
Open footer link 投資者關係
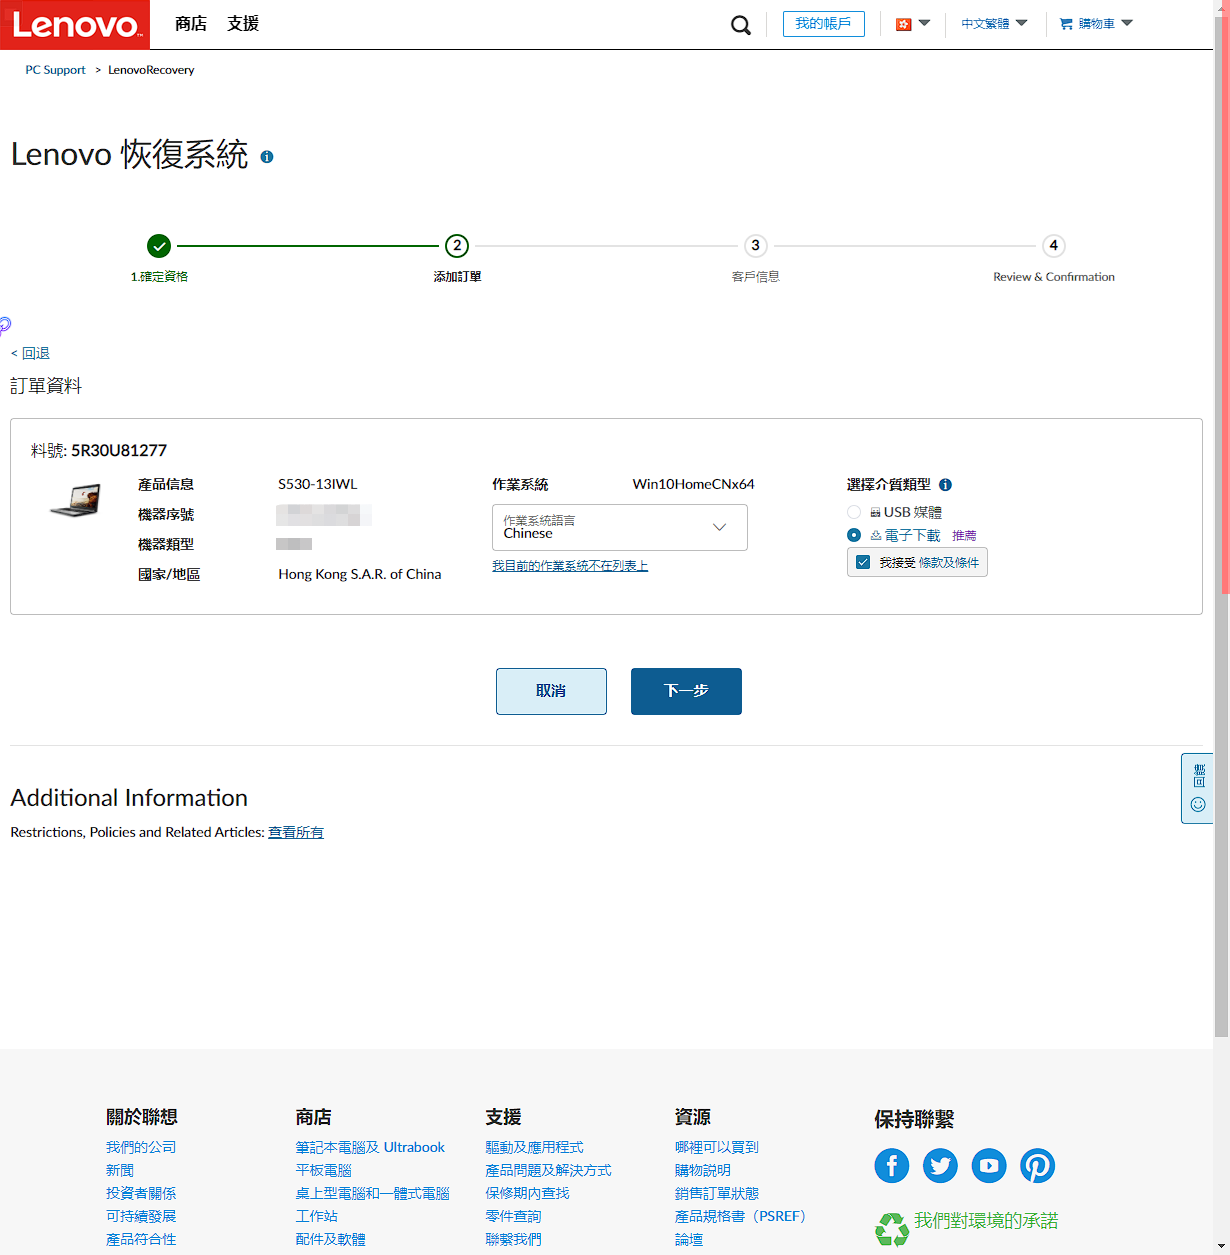[141, 1193]
